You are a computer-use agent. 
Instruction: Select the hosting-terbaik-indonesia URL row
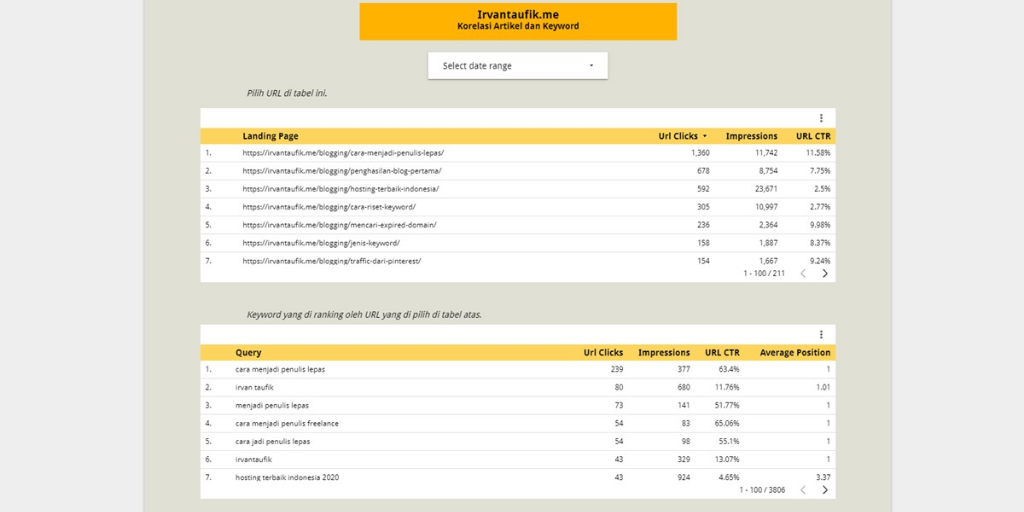pos(517,189)
